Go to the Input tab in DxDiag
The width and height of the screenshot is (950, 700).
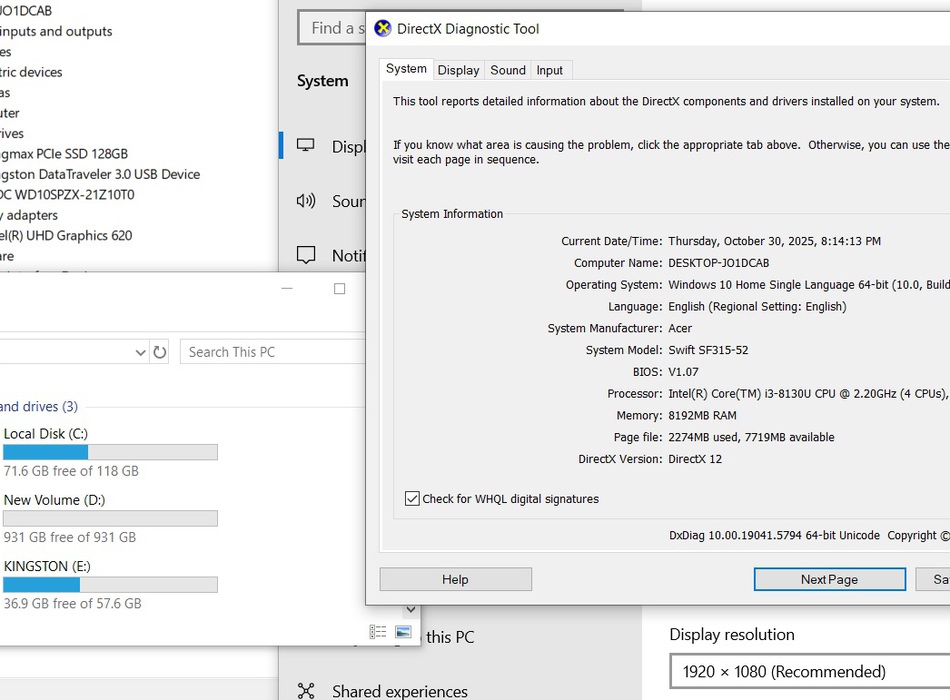coord(549,70)
